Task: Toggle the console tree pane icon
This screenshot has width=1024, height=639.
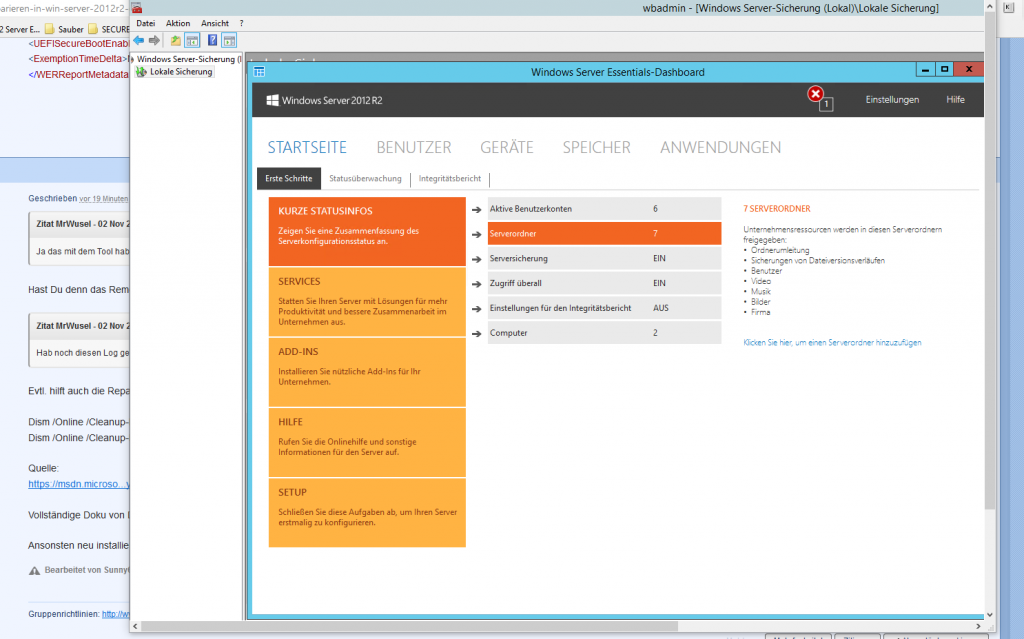Action: 192,41
